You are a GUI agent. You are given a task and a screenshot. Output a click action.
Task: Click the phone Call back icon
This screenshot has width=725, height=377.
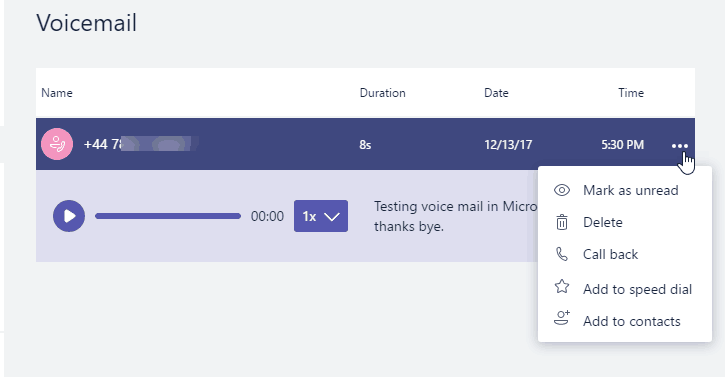tap(562, 254)
